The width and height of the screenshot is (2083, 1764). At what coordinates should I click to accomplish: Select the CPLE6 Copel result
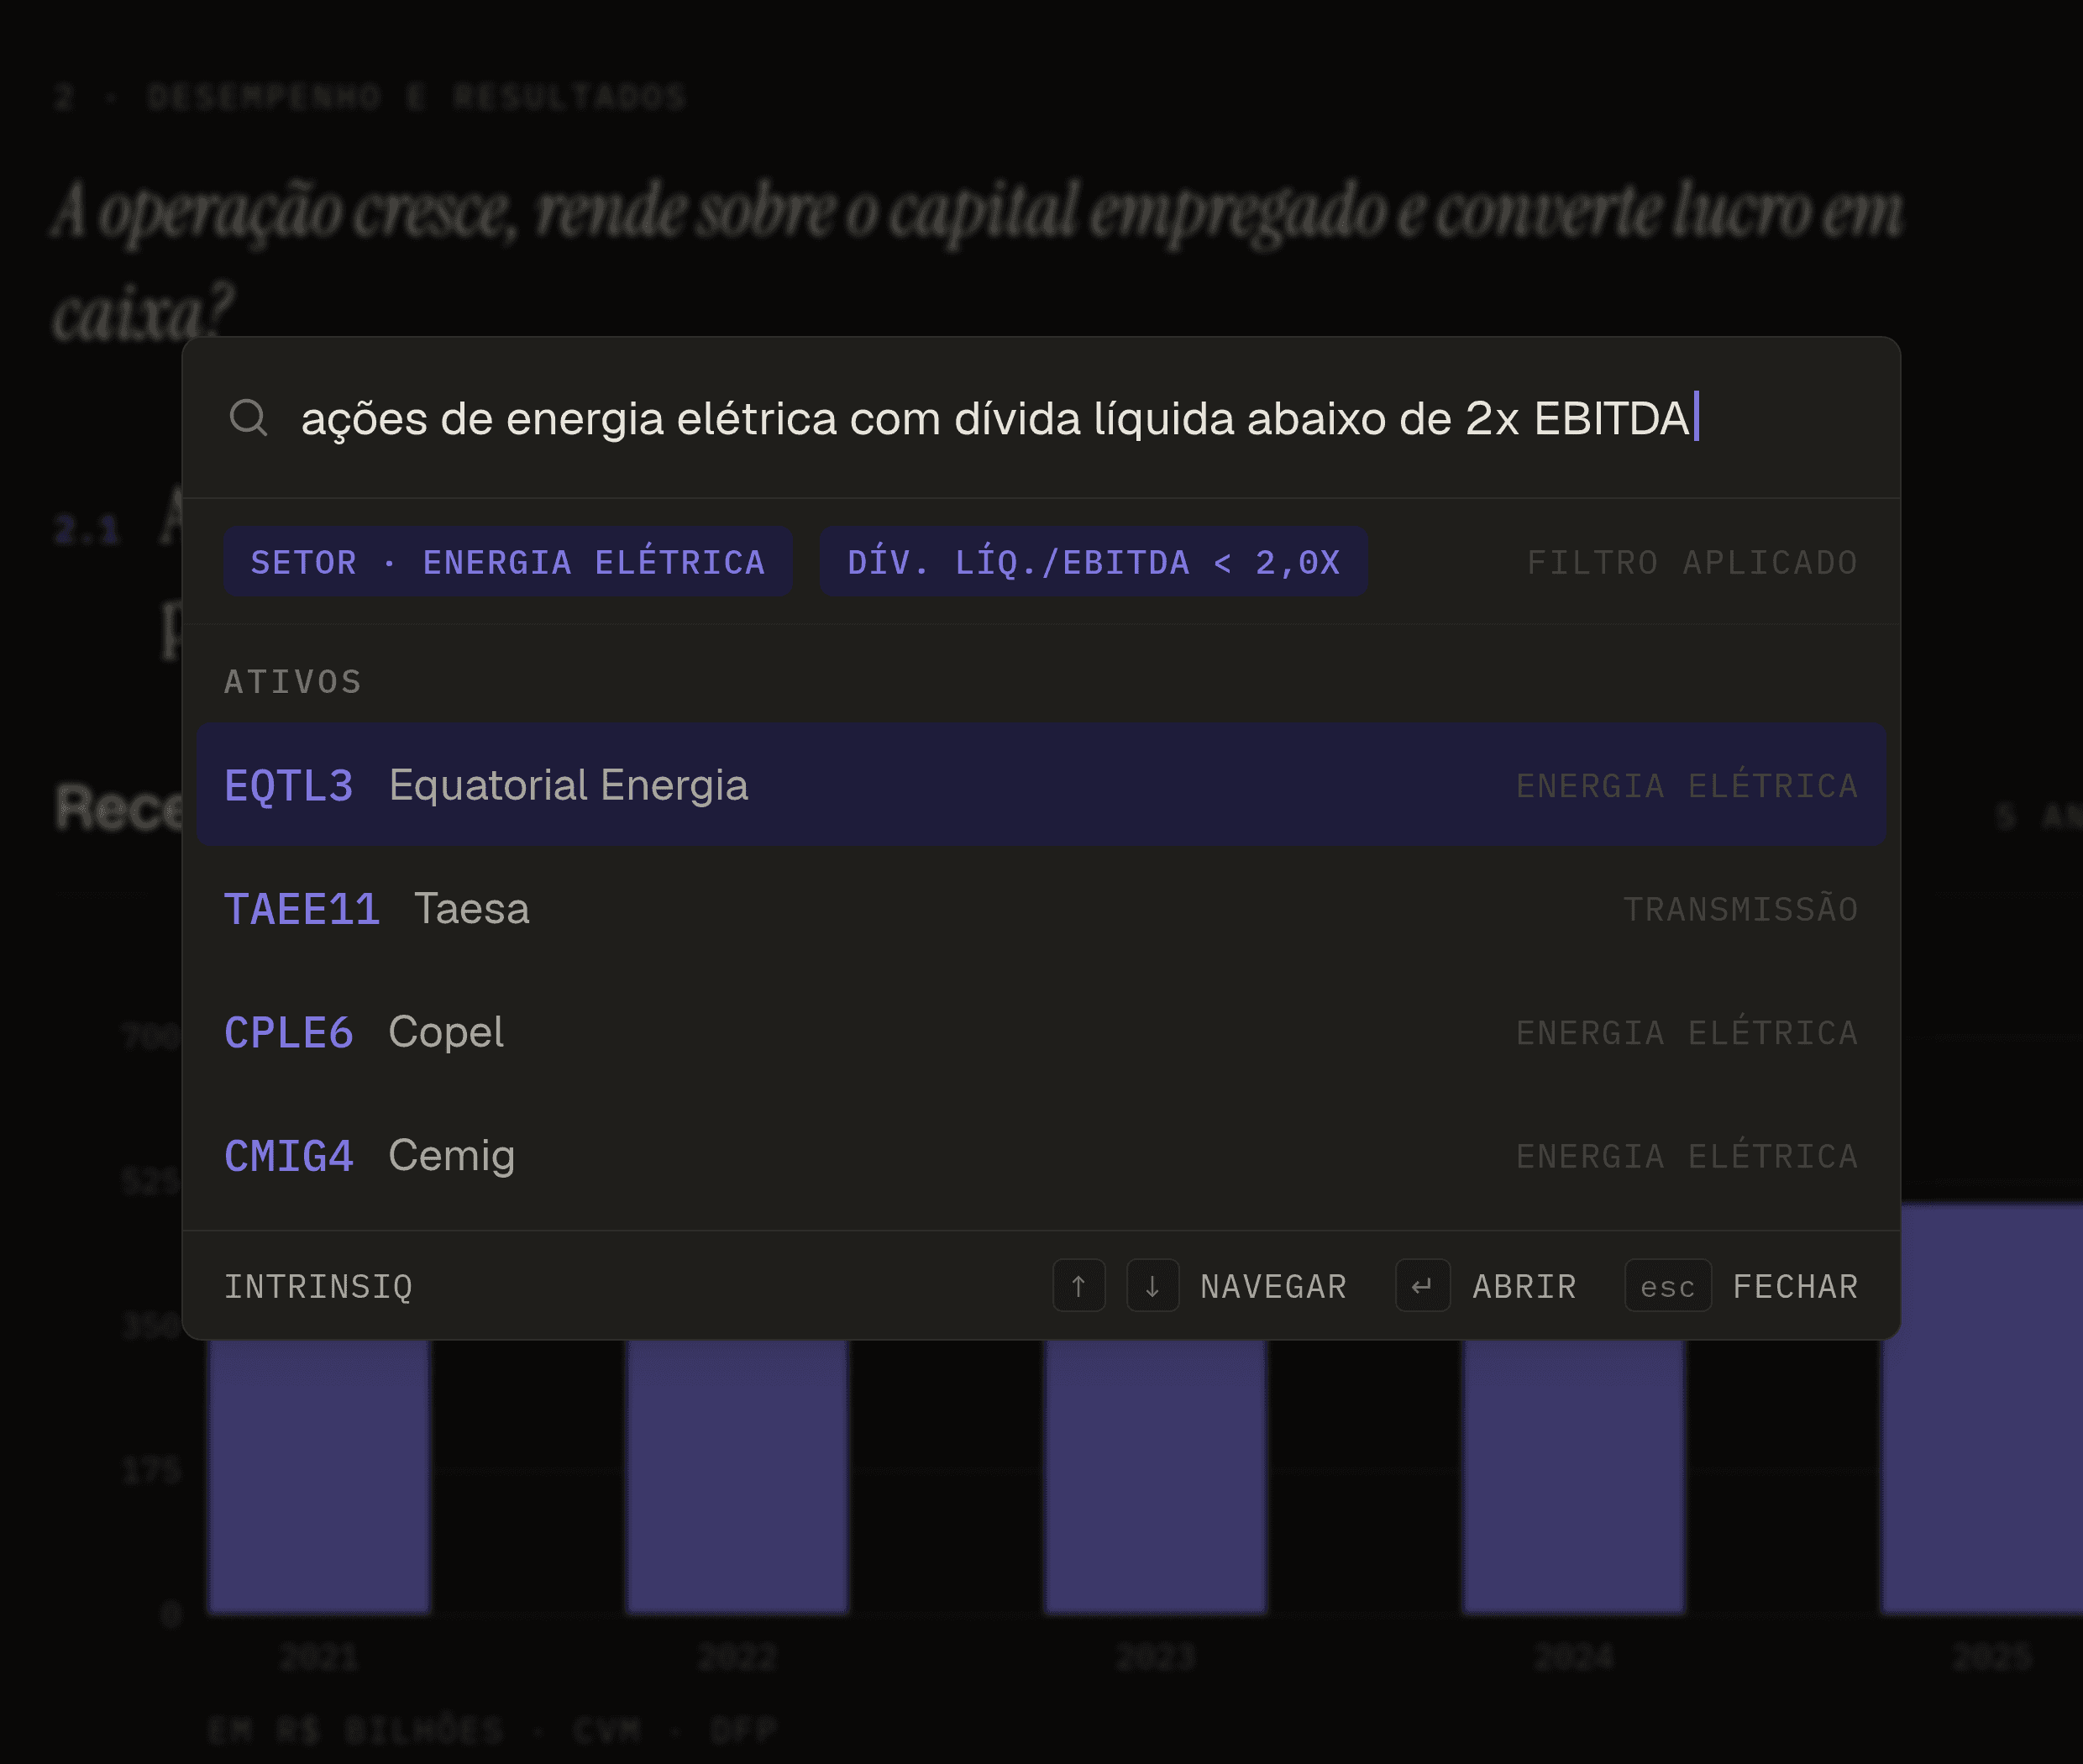[x=1041, y=1032]
